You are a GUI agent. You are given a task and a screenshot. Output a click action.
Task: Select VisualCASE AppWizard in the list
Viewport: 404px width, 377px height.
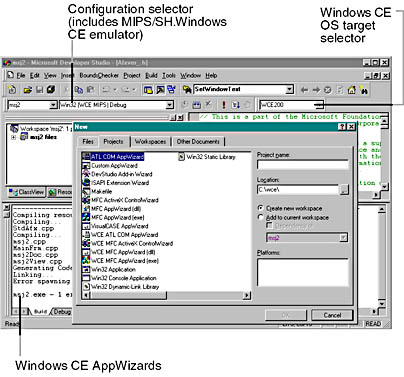(115, 226)
